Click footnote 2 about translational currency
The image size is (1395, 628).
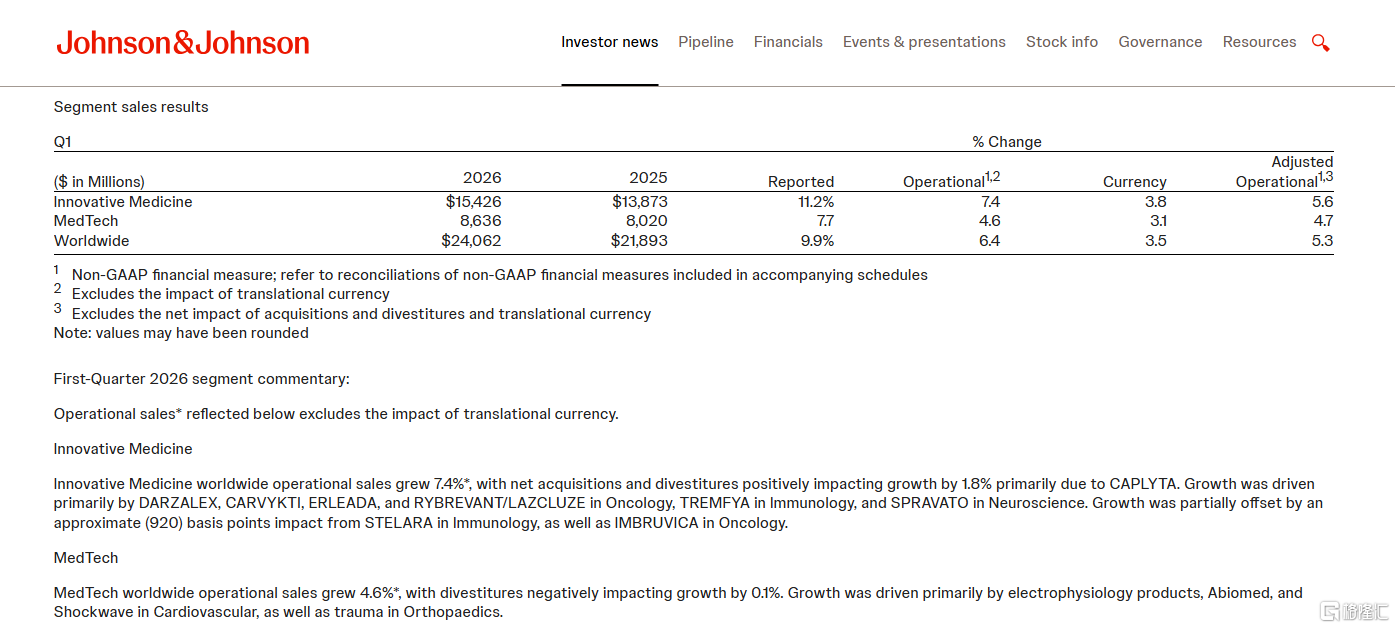222,294
